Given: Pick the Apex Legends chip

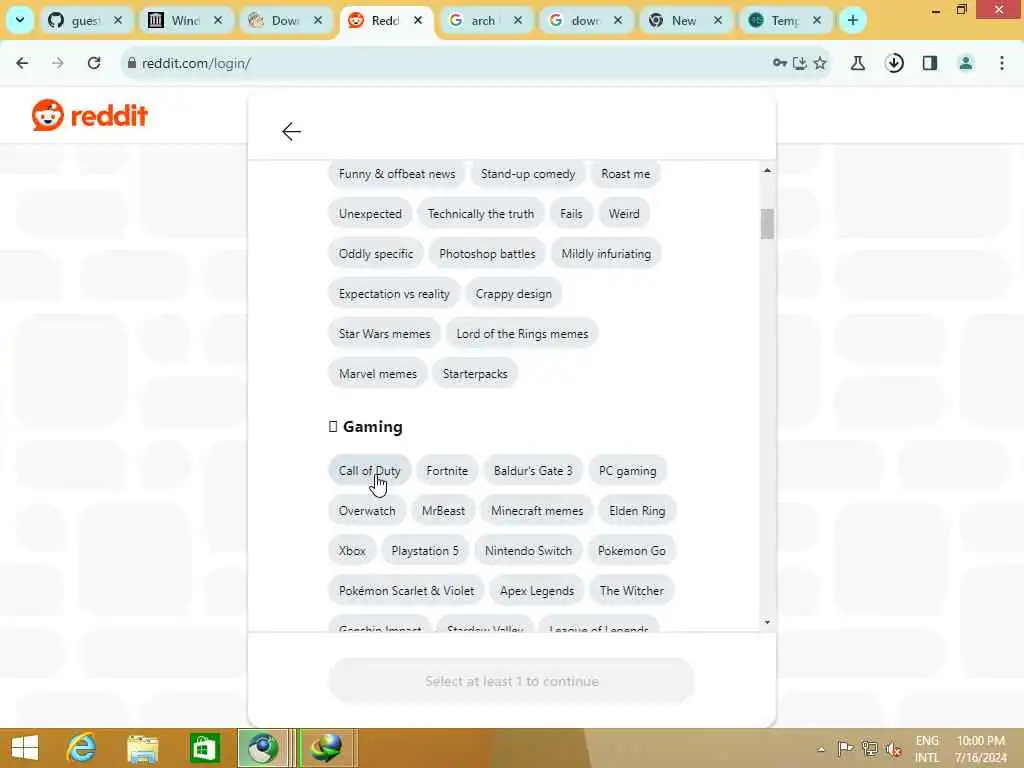Looking at the screenshot, I should pyautogui.click(x=537, y=590).
